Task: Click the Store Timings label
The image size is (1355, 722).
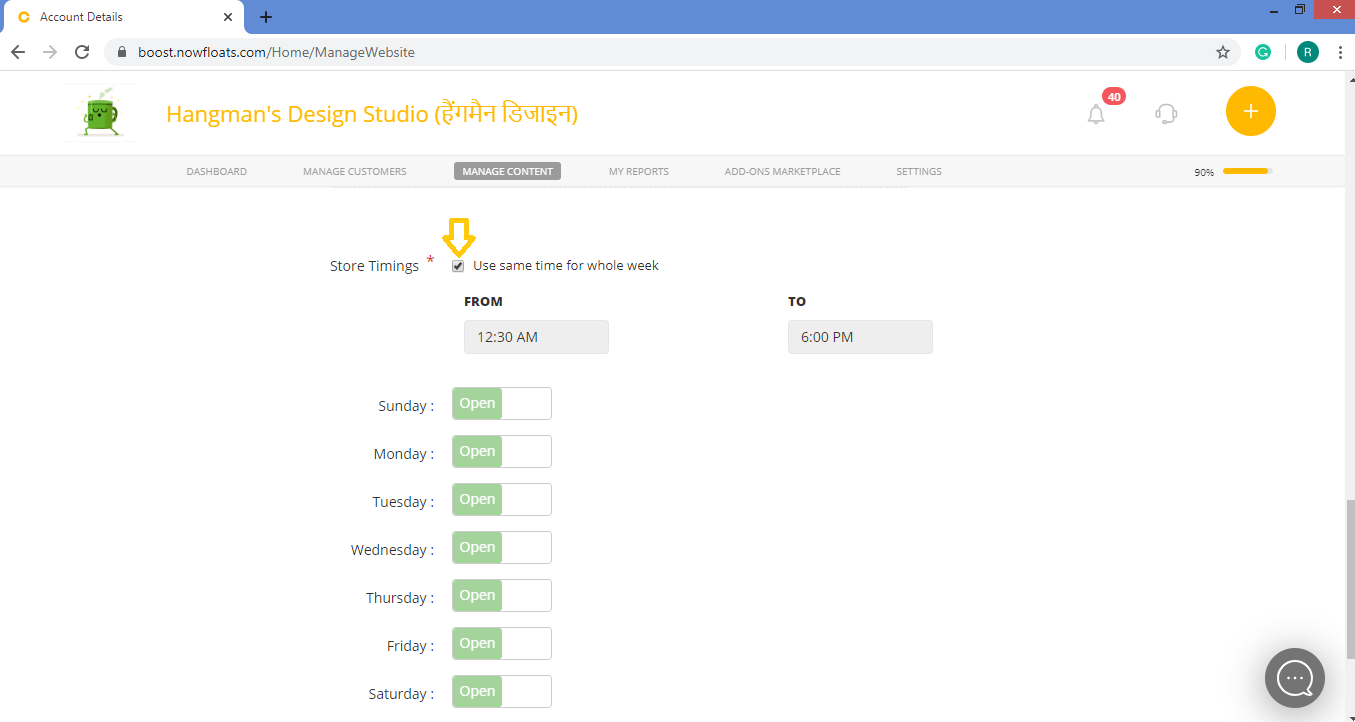Action: tap(374, 266)
